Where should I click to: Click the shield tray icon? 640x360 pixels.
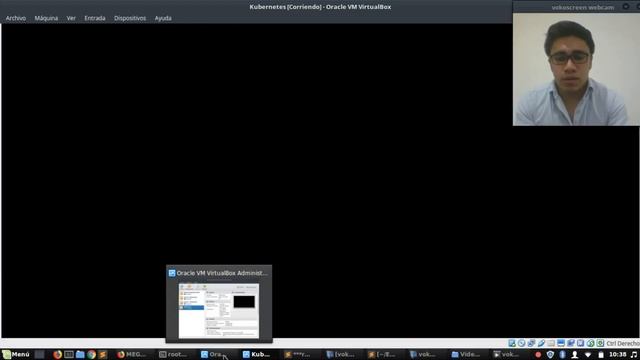click(x=550, y=355)
